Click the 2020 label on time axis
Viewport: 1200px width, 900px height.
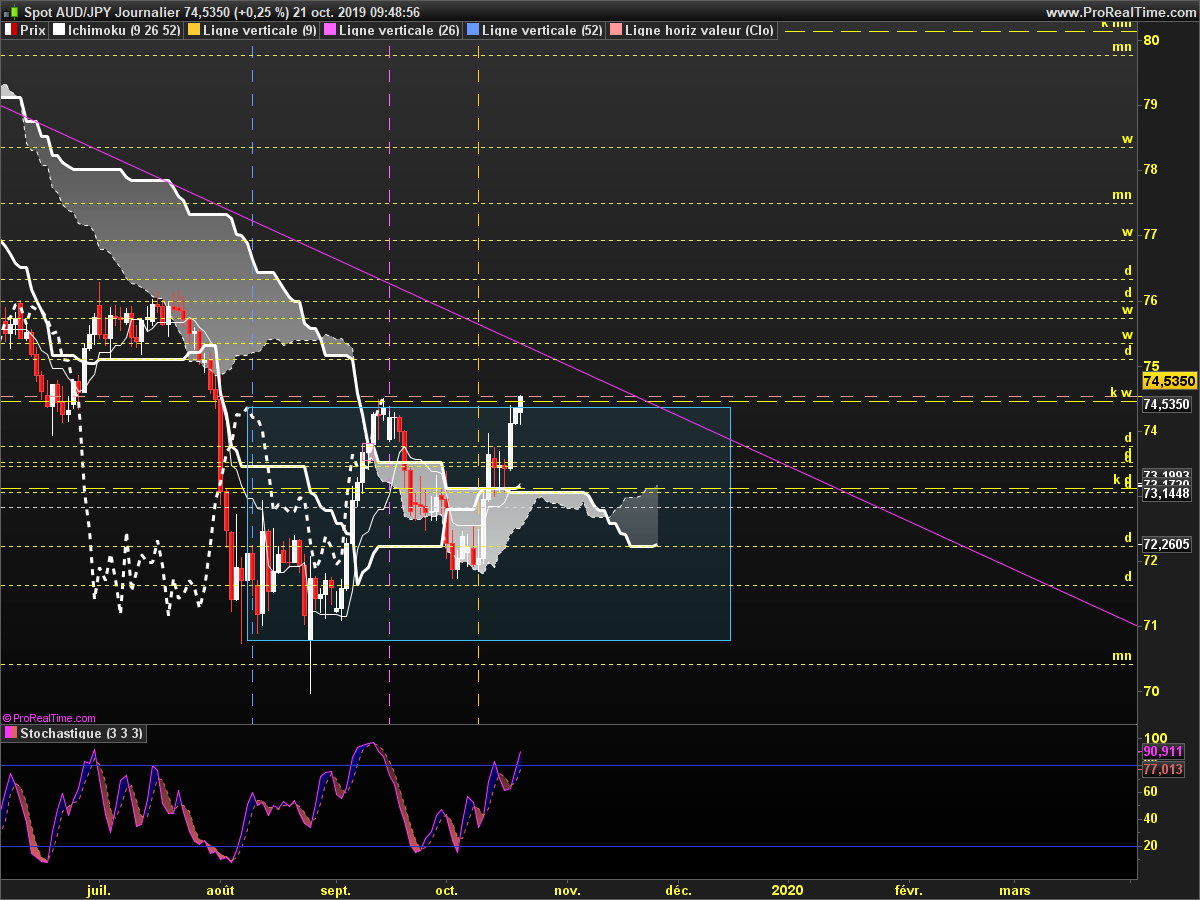click(x=788, y=889)
